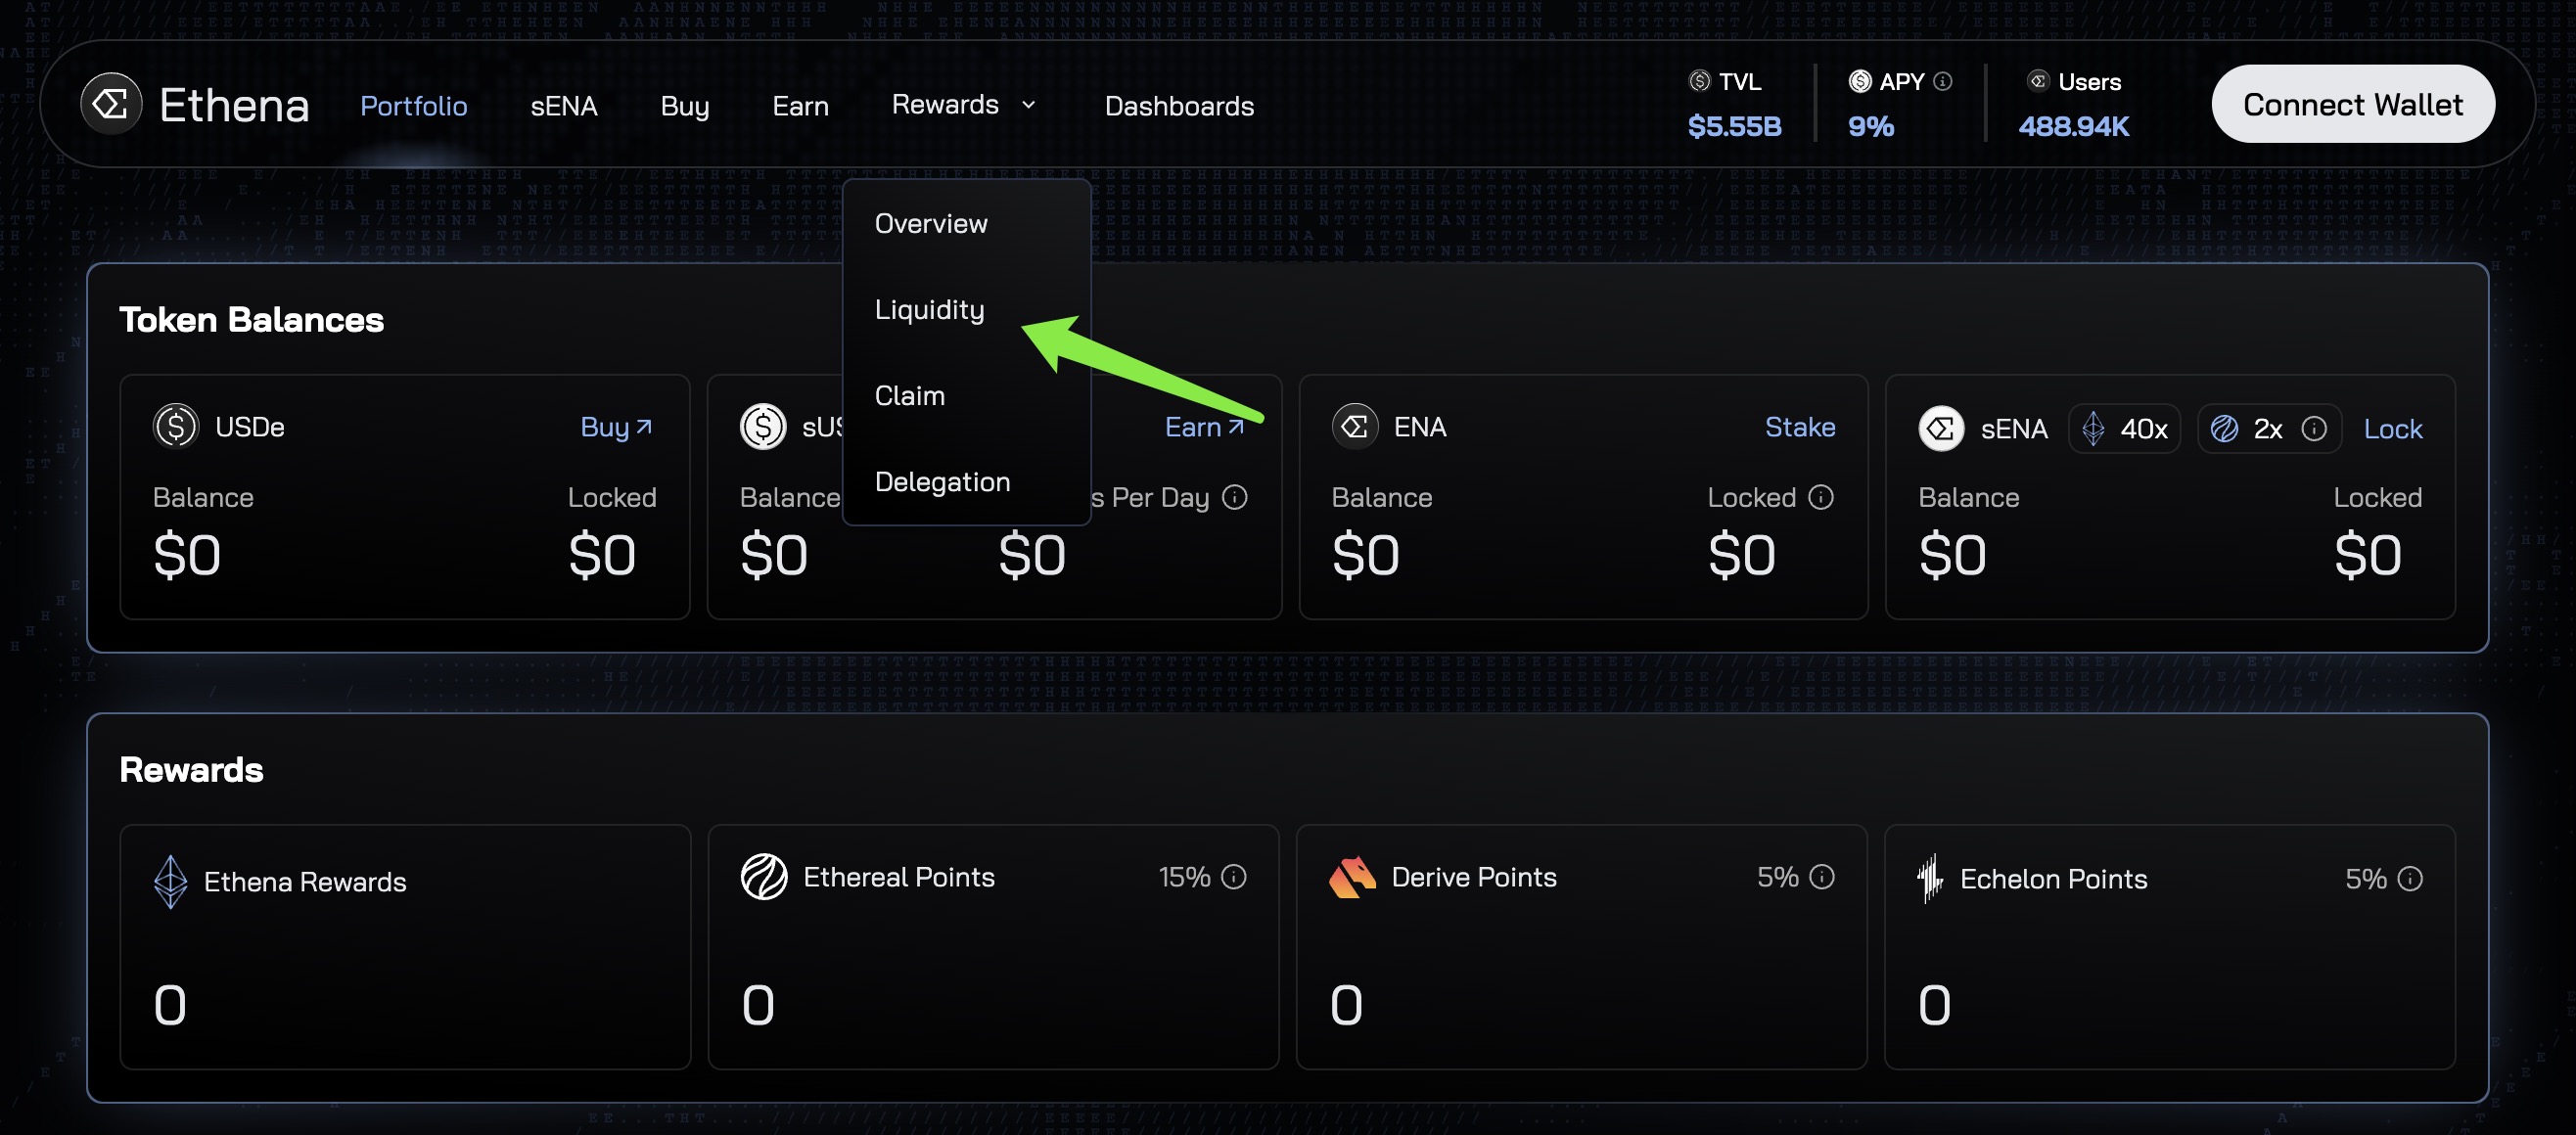Image resolution: width=2576 pixels, height=1135 pixels.
Task: Click the Derive Points label
Action: [1474, 877]
